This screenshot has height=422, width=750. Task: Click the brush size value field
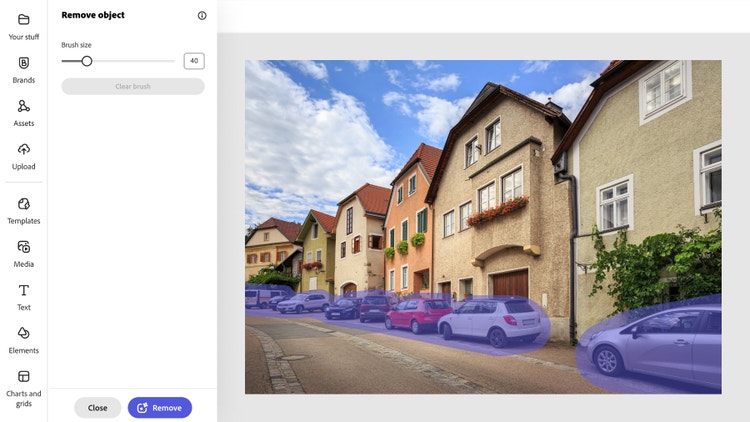[x=194, y=61]
